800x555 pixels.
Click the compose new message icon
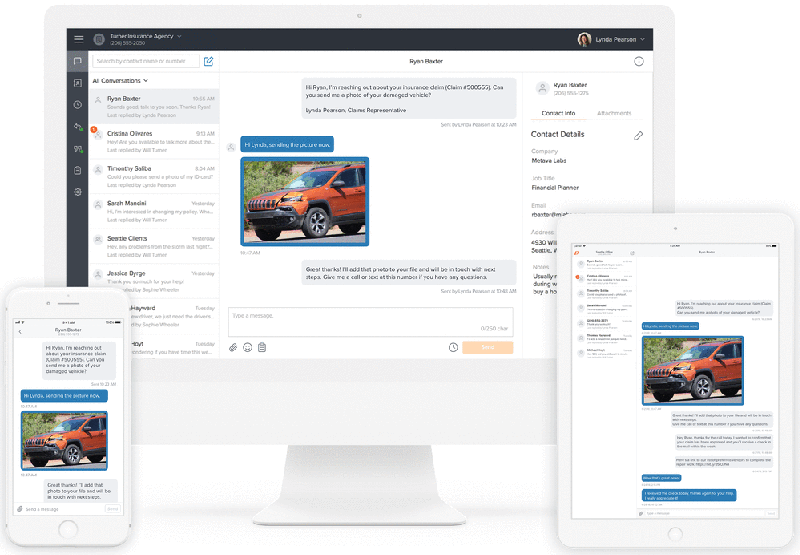(x=208, y=61)
